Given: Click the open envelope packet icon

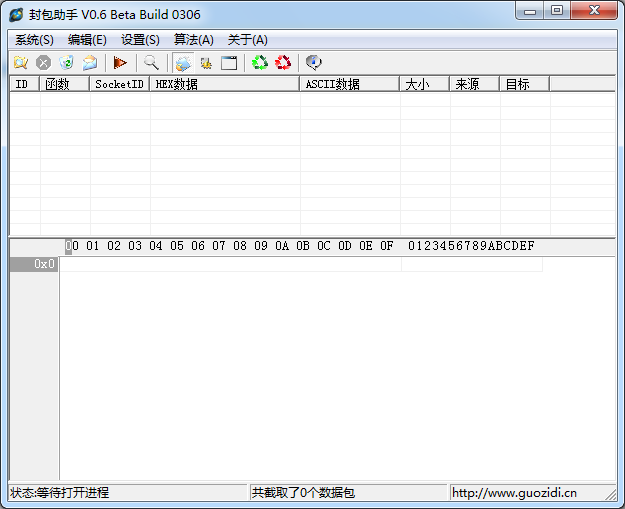Looking at the screenshot, I should pos(90,63).
